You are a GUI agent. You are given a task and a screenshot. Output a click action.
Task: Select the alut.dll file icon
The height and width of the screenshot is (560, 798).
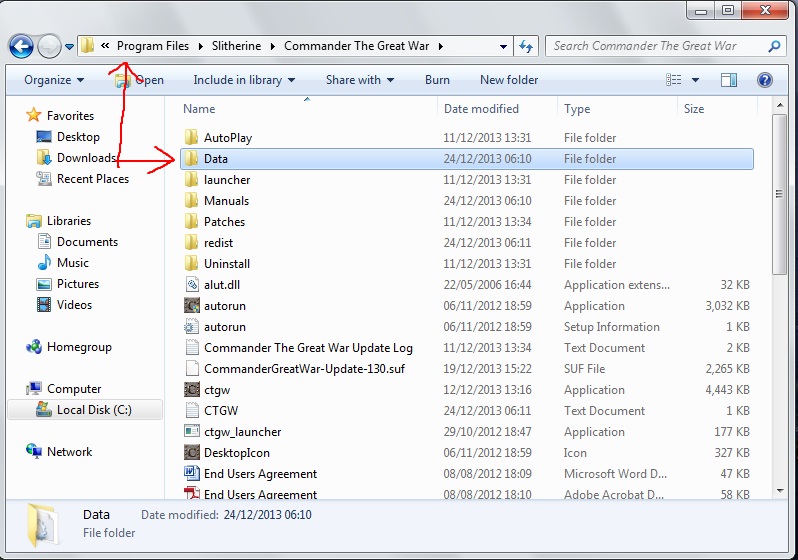(x=192, y=285)
